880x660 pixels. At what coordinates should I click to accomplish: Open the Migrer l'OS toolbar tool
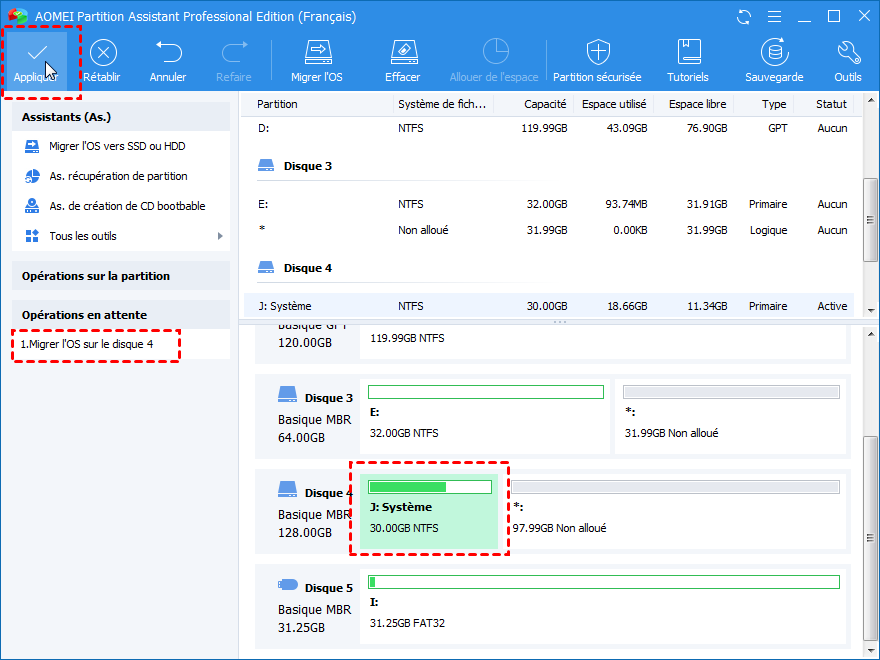tap(317, 62)
